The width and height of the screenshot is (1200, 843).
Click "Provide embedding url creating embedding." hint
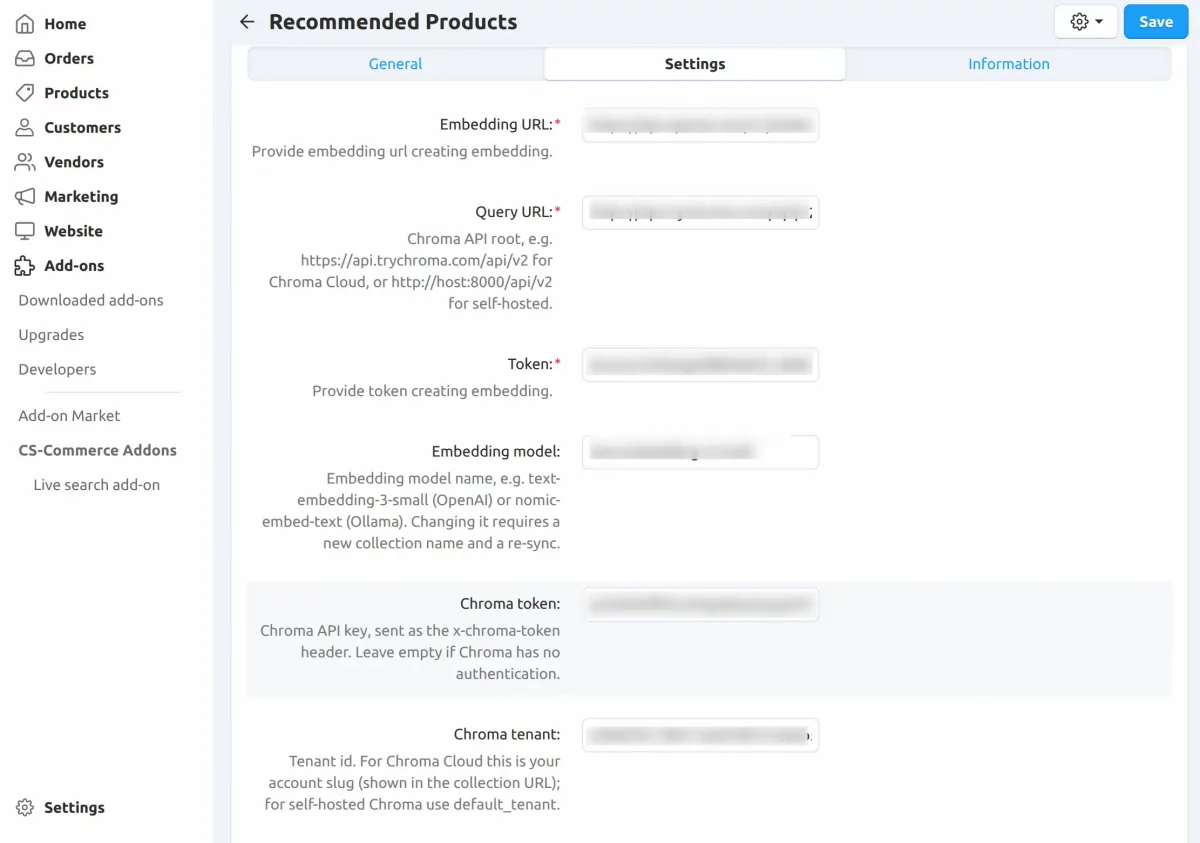[x=402, y=152]
